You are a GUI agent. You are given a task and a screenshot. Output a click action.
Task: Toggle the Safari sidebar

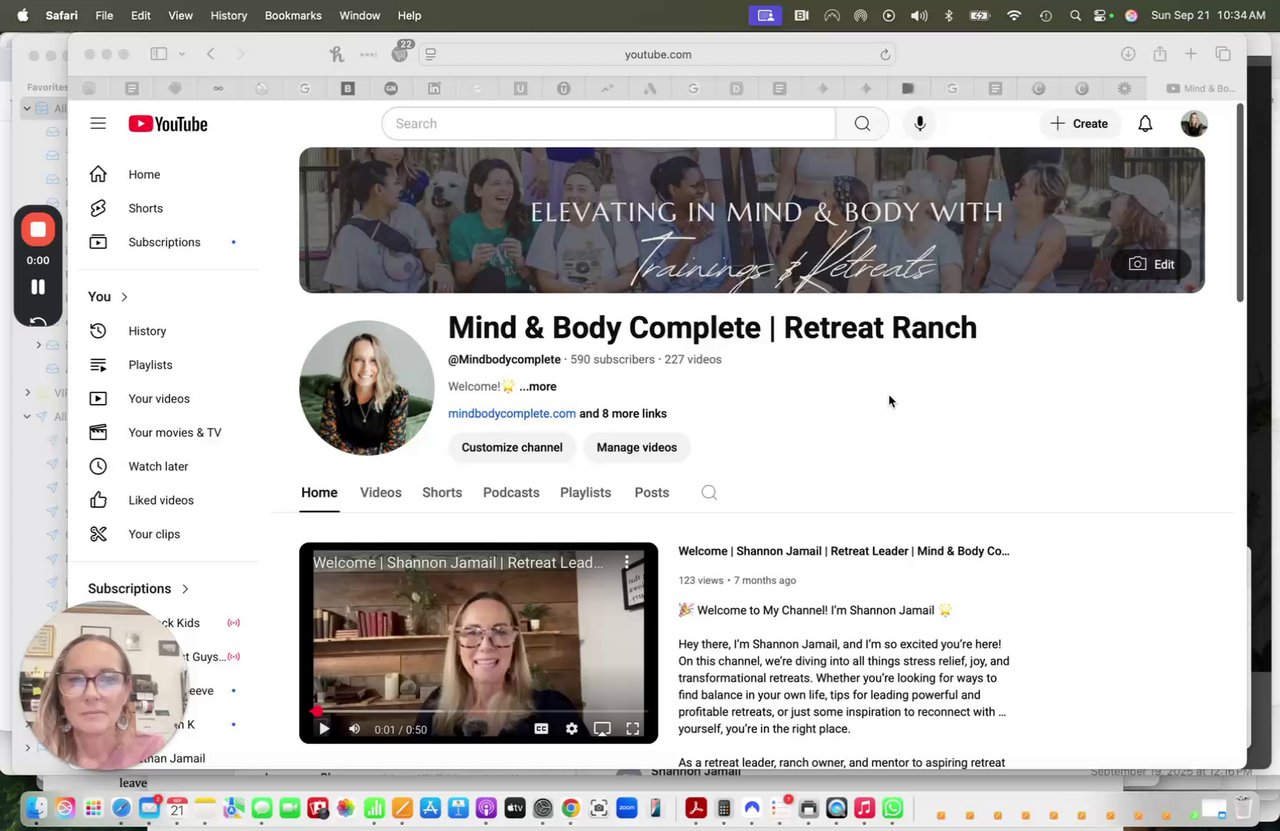coord(158,54)
